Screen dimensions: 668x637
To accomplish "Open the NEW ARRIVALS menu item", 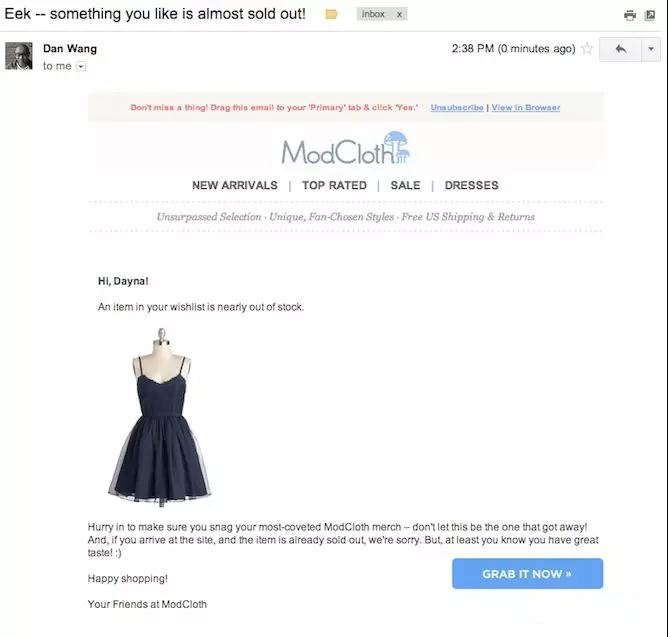I will click(x=235, y=185).
